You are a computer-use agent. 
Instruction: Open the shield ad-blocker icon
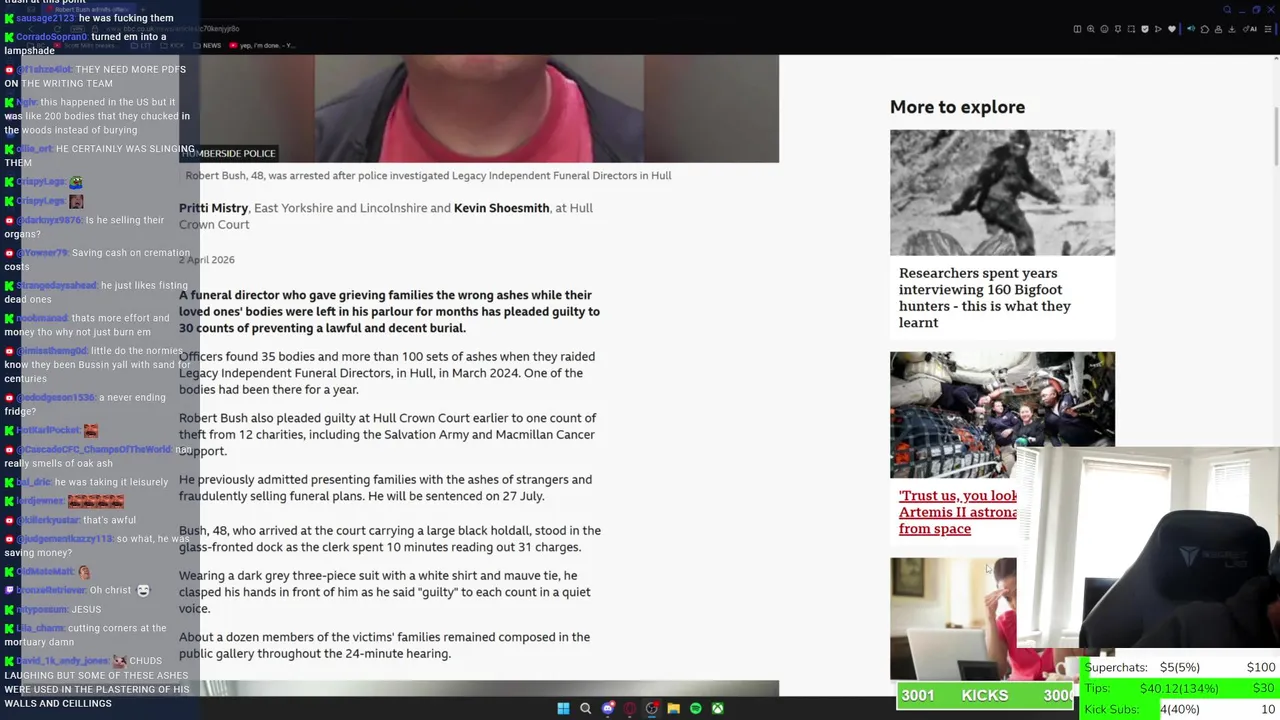pos(1145,29)
